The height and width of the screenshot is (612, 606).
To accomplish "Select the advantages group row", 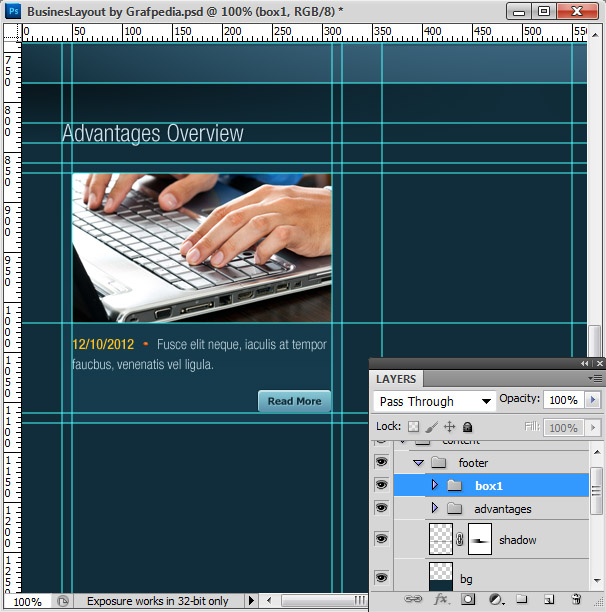I will click(491, 509).
